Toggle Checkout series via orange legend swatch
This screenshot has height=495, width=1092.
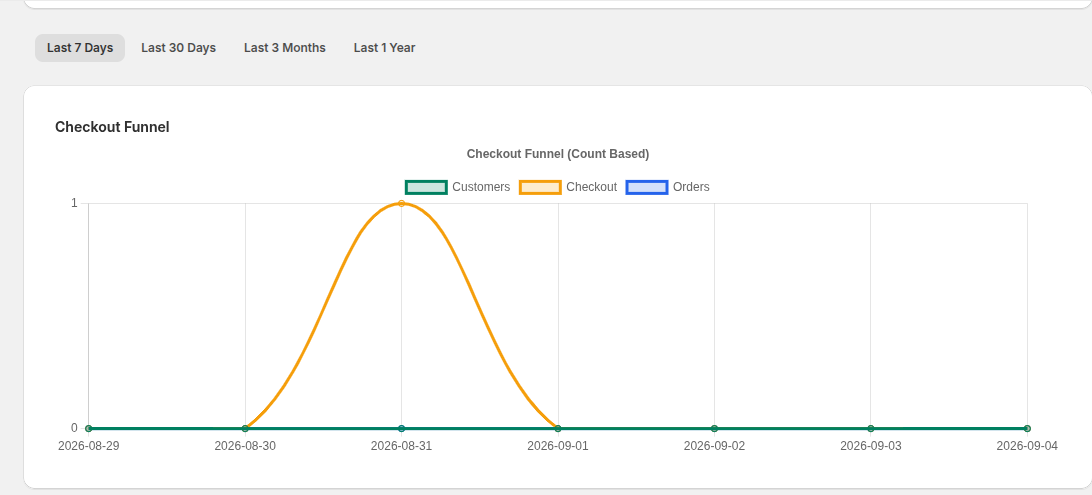(540, 187)
